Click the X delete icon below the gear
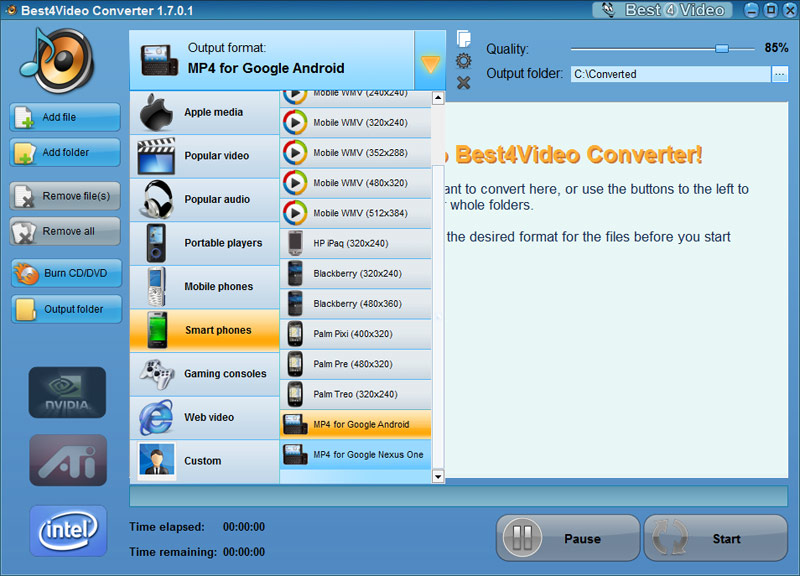Screen dimensions: 800x576 coord(463,83)
